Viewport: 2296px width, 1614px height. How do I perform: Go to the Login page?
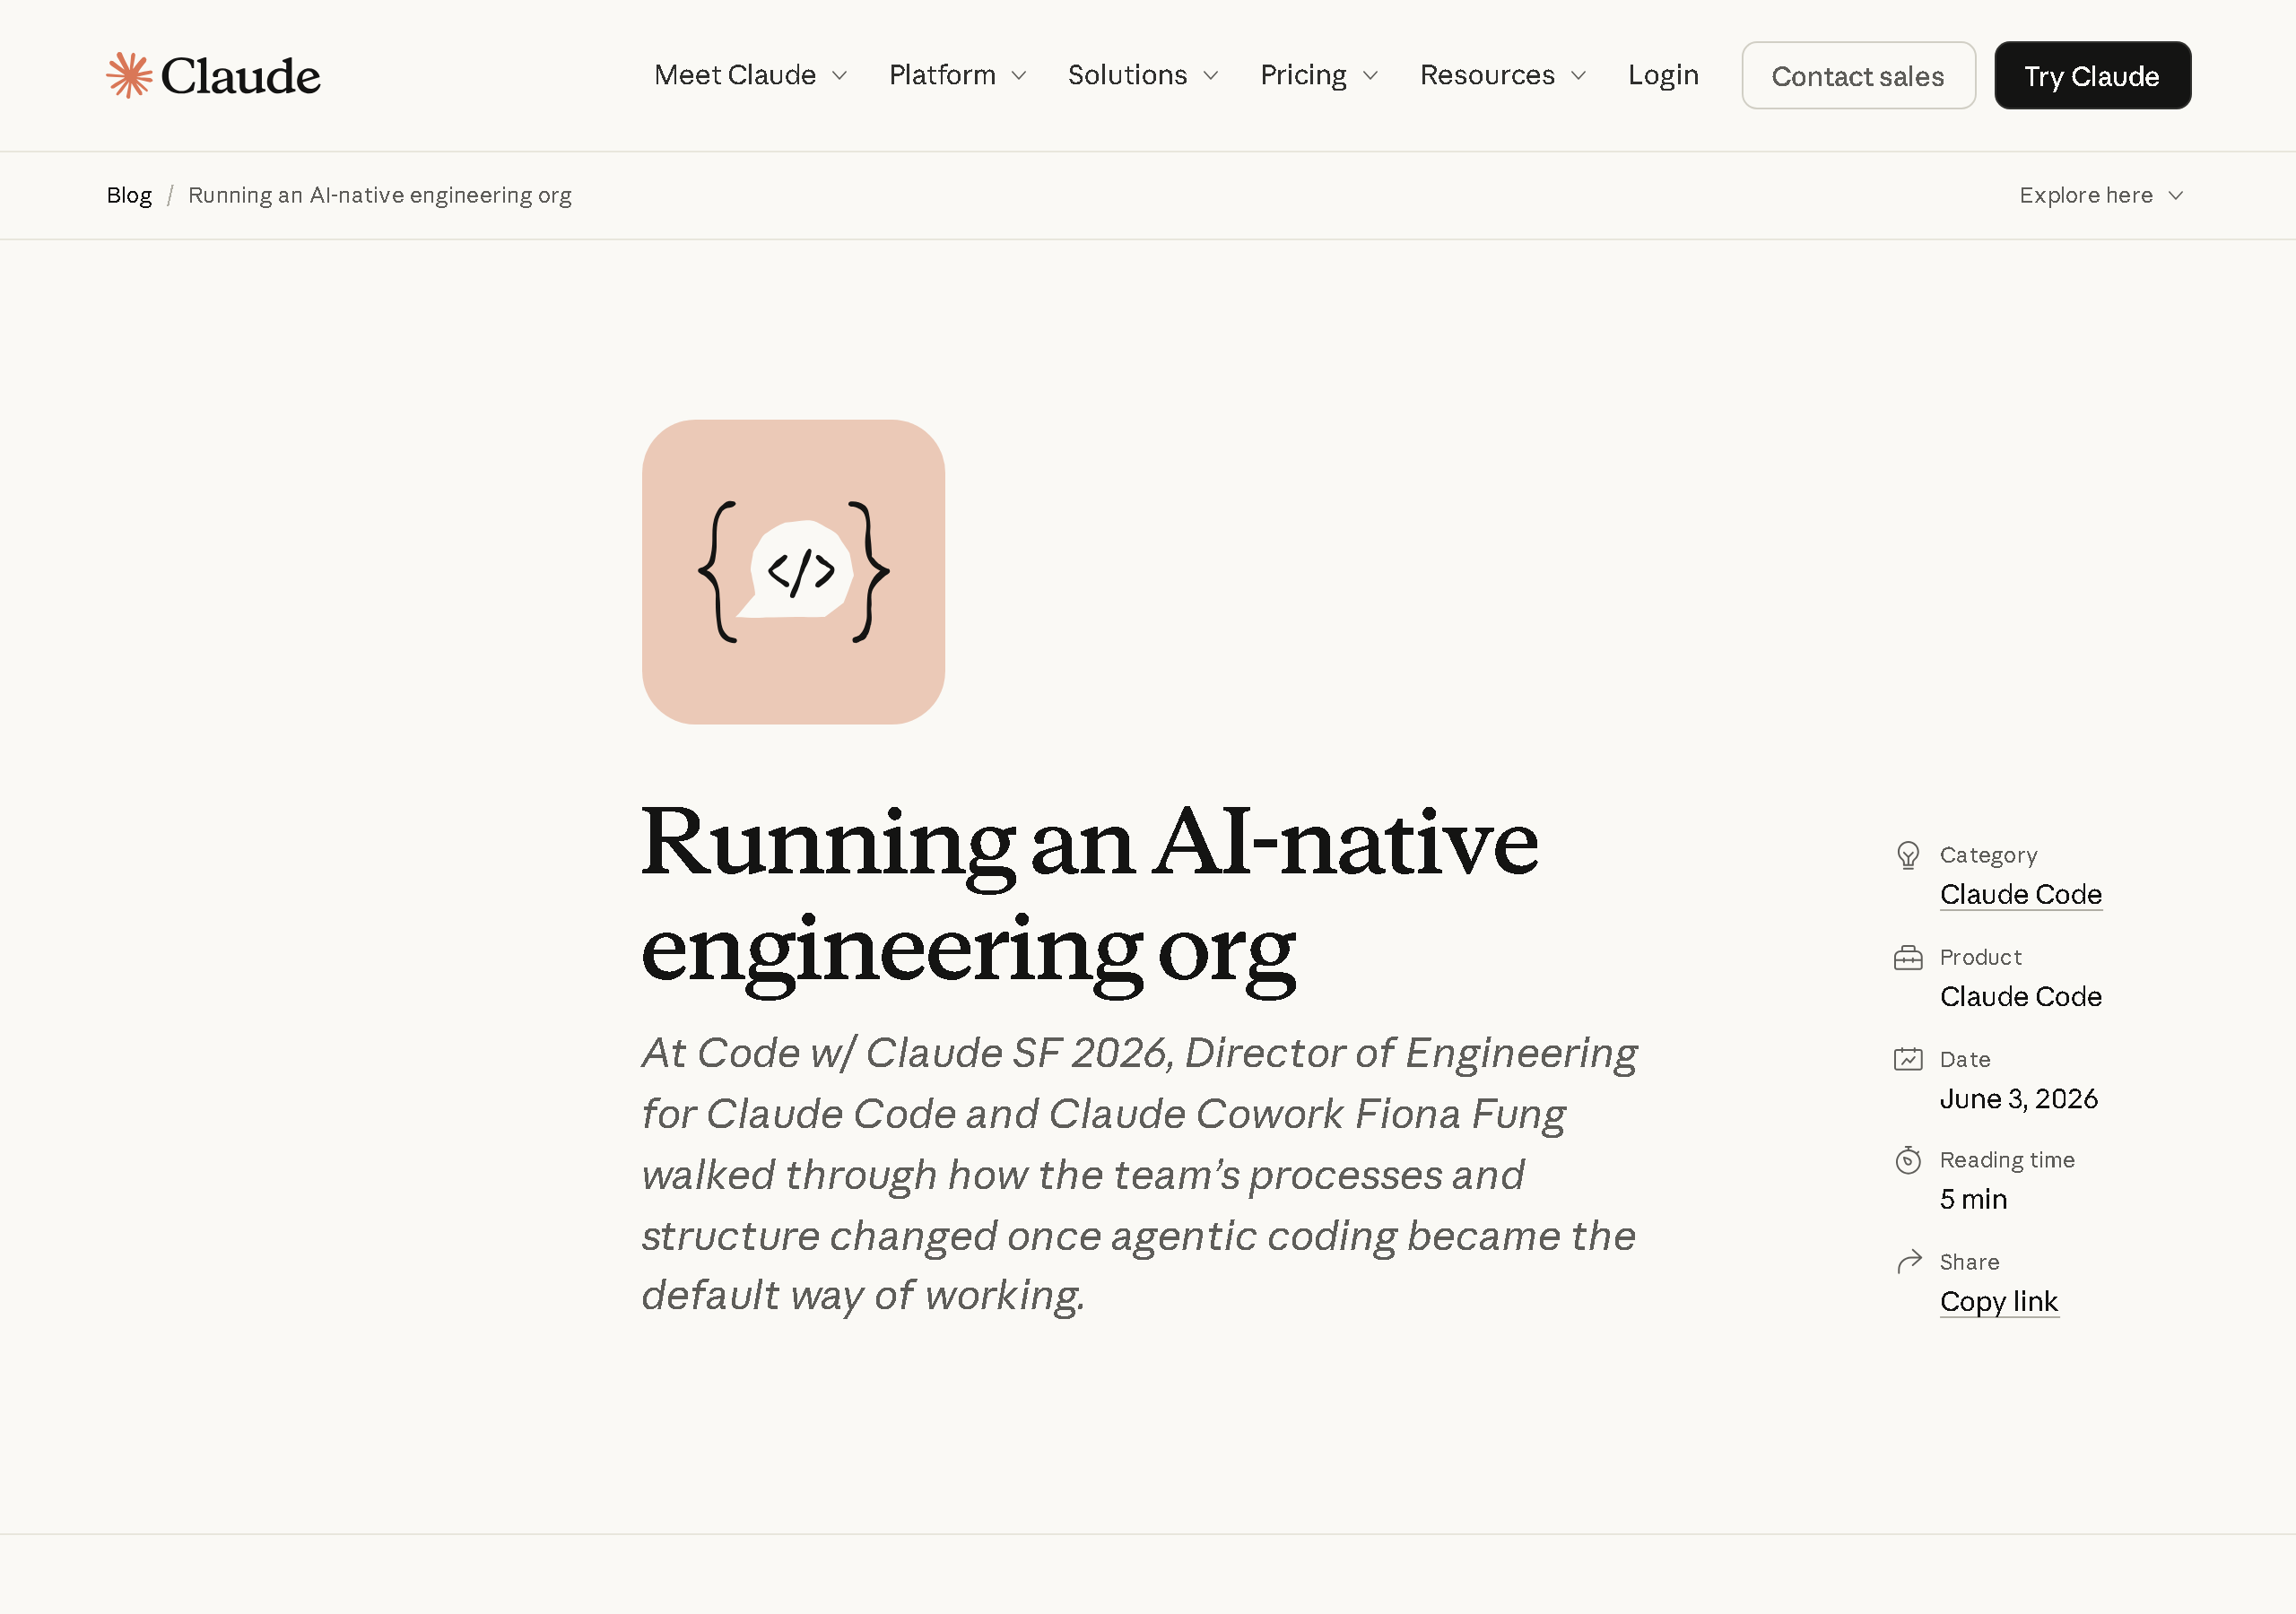[1663, 75]
